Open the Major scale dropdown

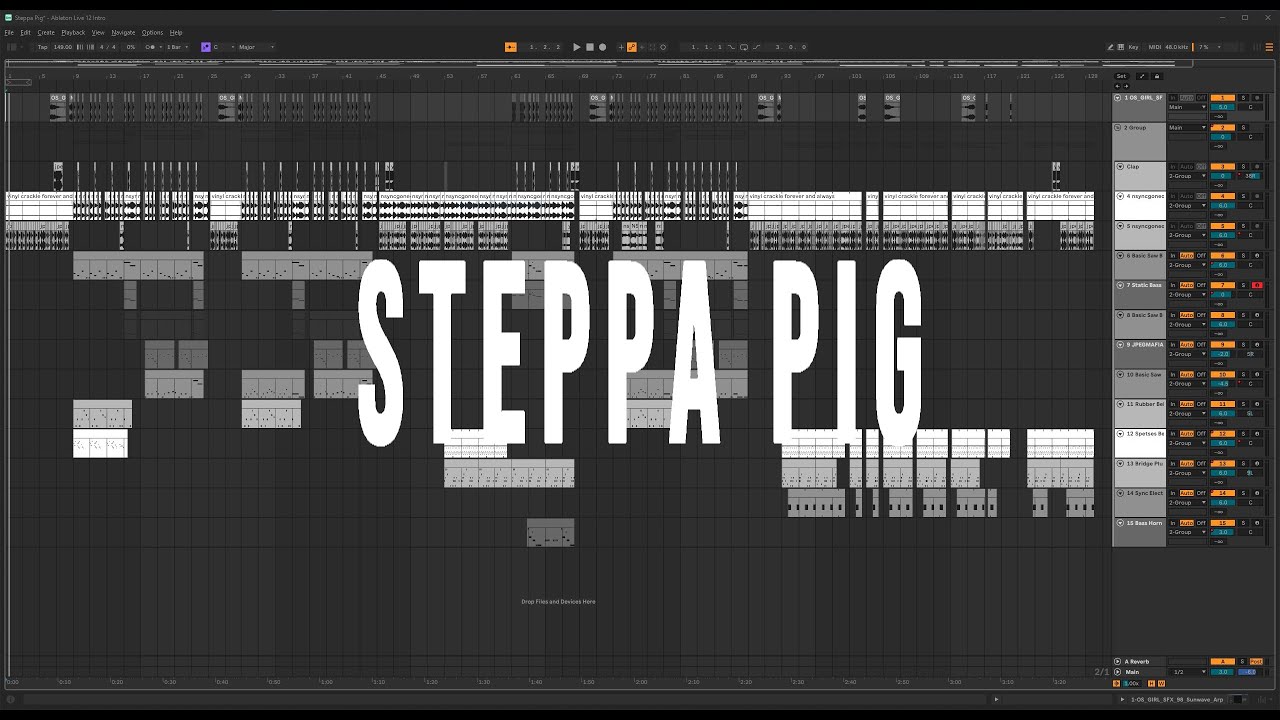[x=256, y=47]
